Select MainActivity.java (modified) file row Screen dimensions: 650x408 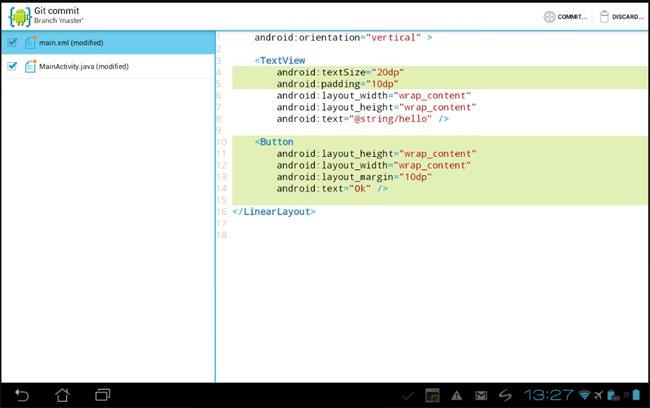(x=108, y=66)
